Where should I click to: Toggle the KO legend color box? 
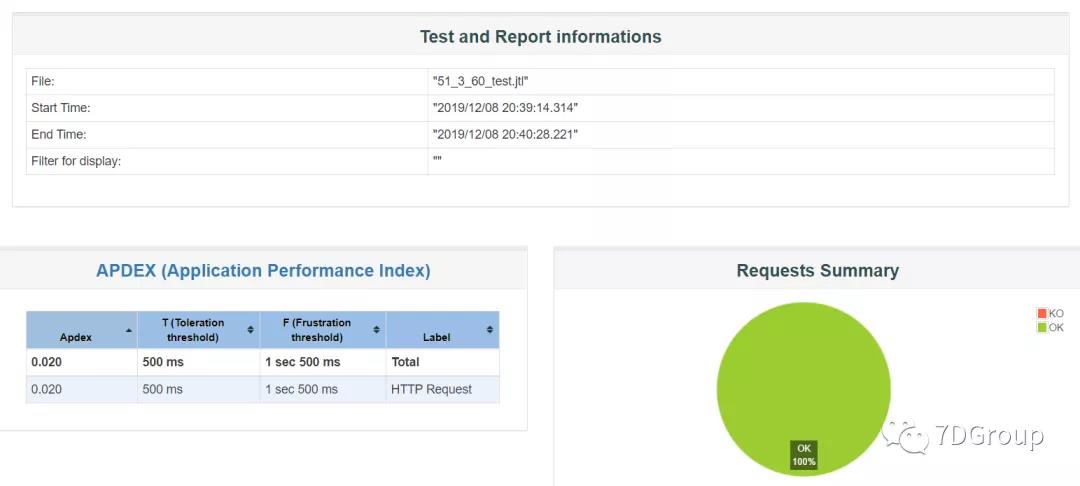coord(1041,313)
